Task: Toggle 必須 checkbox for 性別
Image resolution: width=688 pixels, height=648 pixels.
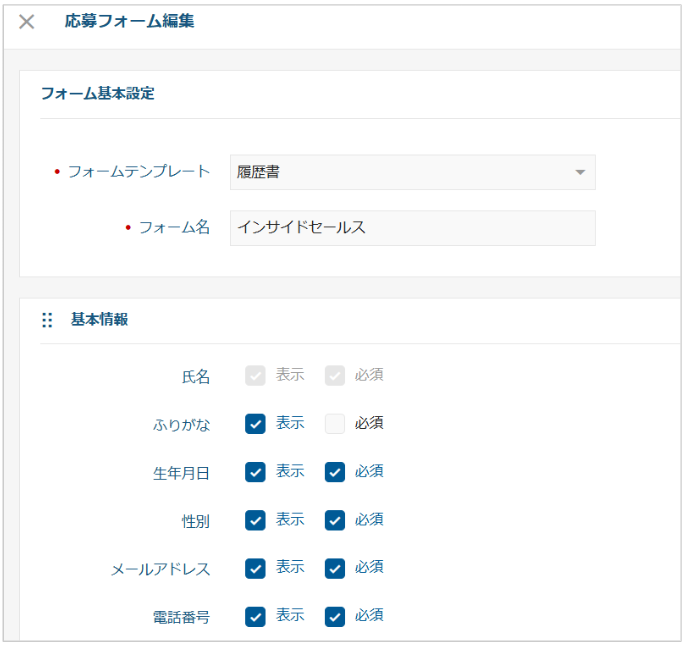Action: (x=335, y=520)
